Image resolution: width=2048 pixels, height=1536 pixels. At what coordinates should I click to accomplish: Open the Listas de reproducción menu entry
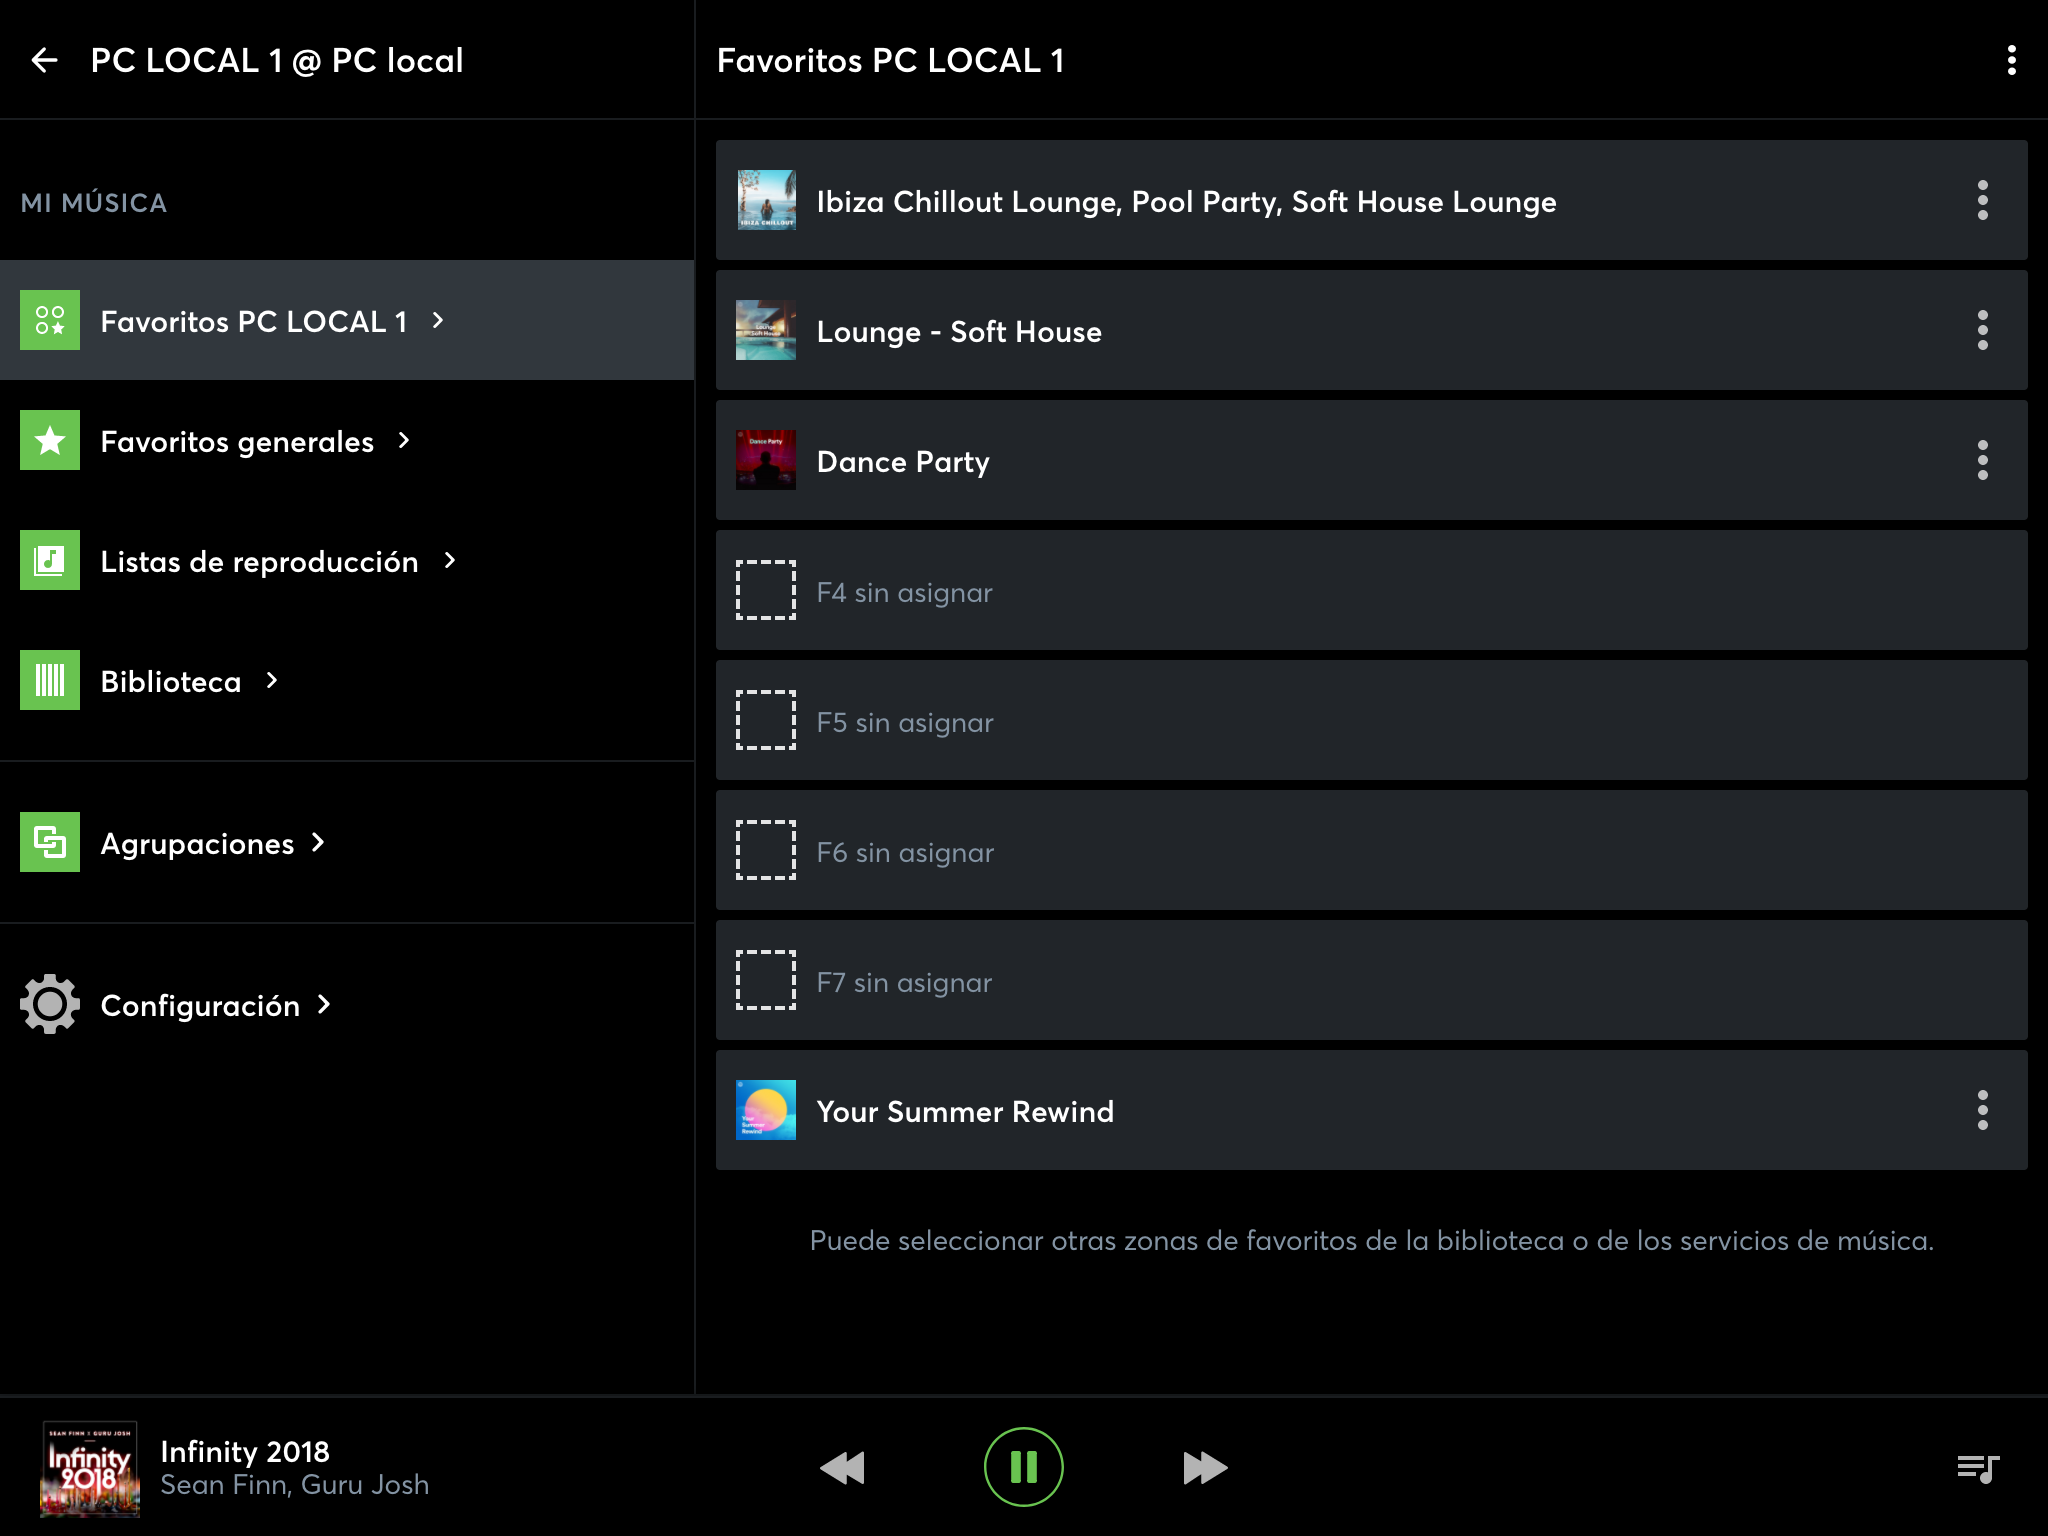[x=260, y=561]
